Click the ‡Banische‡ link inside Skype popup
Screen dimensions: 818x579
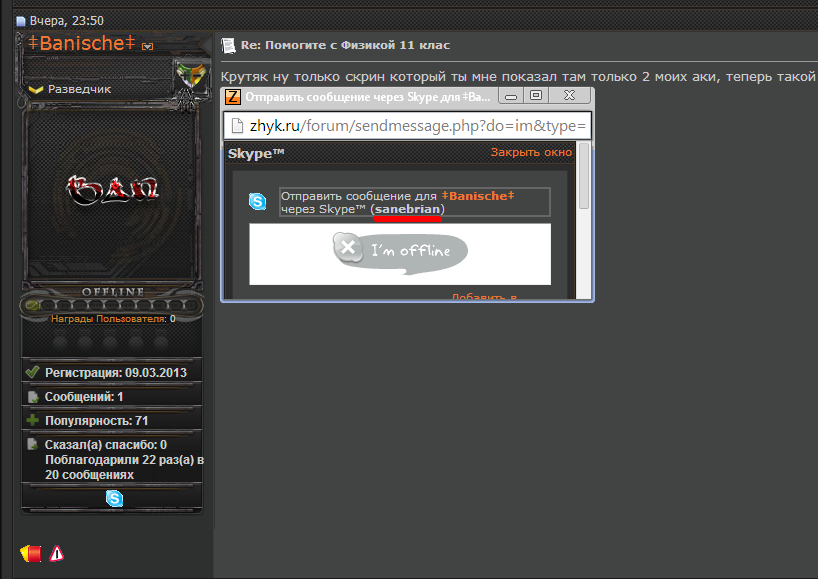point(477,196)
